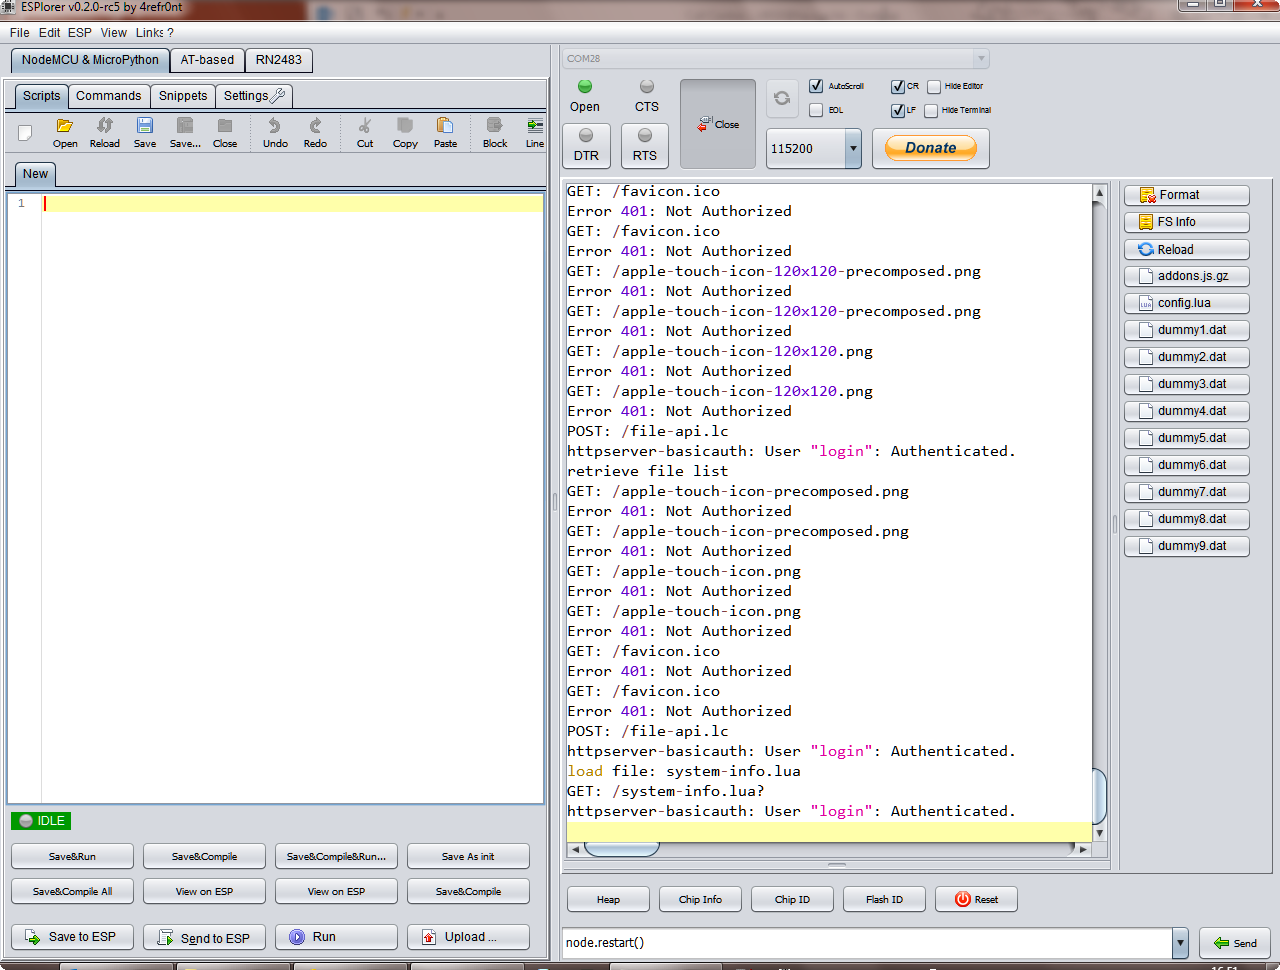
Task: Toggle the DTR line button
Action: pos(586,146)
